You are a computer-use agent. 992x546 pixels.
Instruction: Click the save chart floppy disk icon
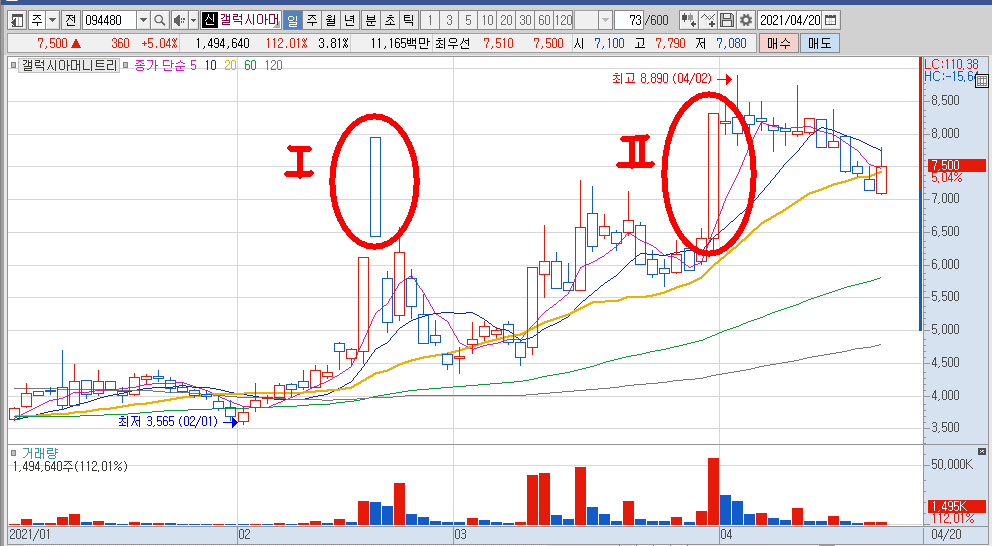click(x=727, y=20)
